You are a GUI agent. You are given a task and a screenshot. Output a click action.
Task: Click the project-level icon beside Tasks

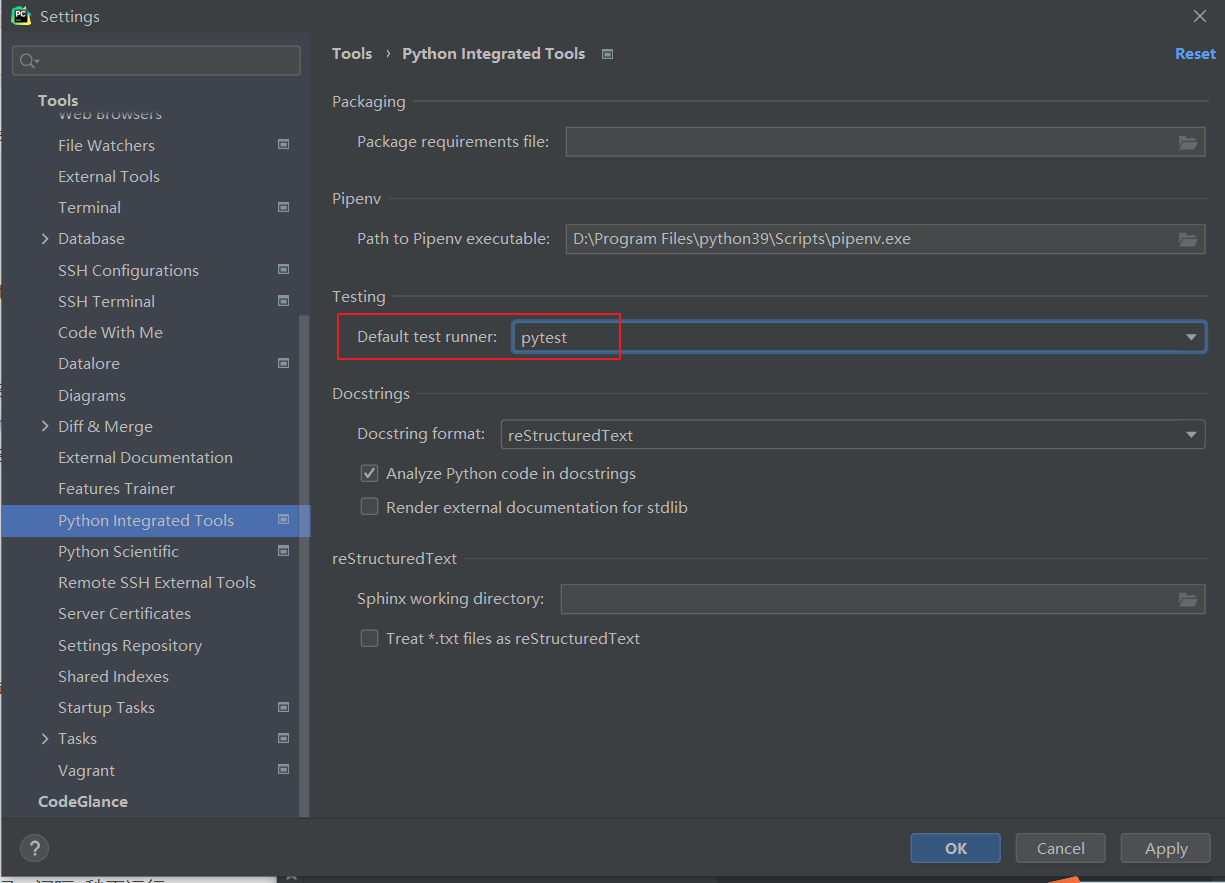tap(284, 738)
